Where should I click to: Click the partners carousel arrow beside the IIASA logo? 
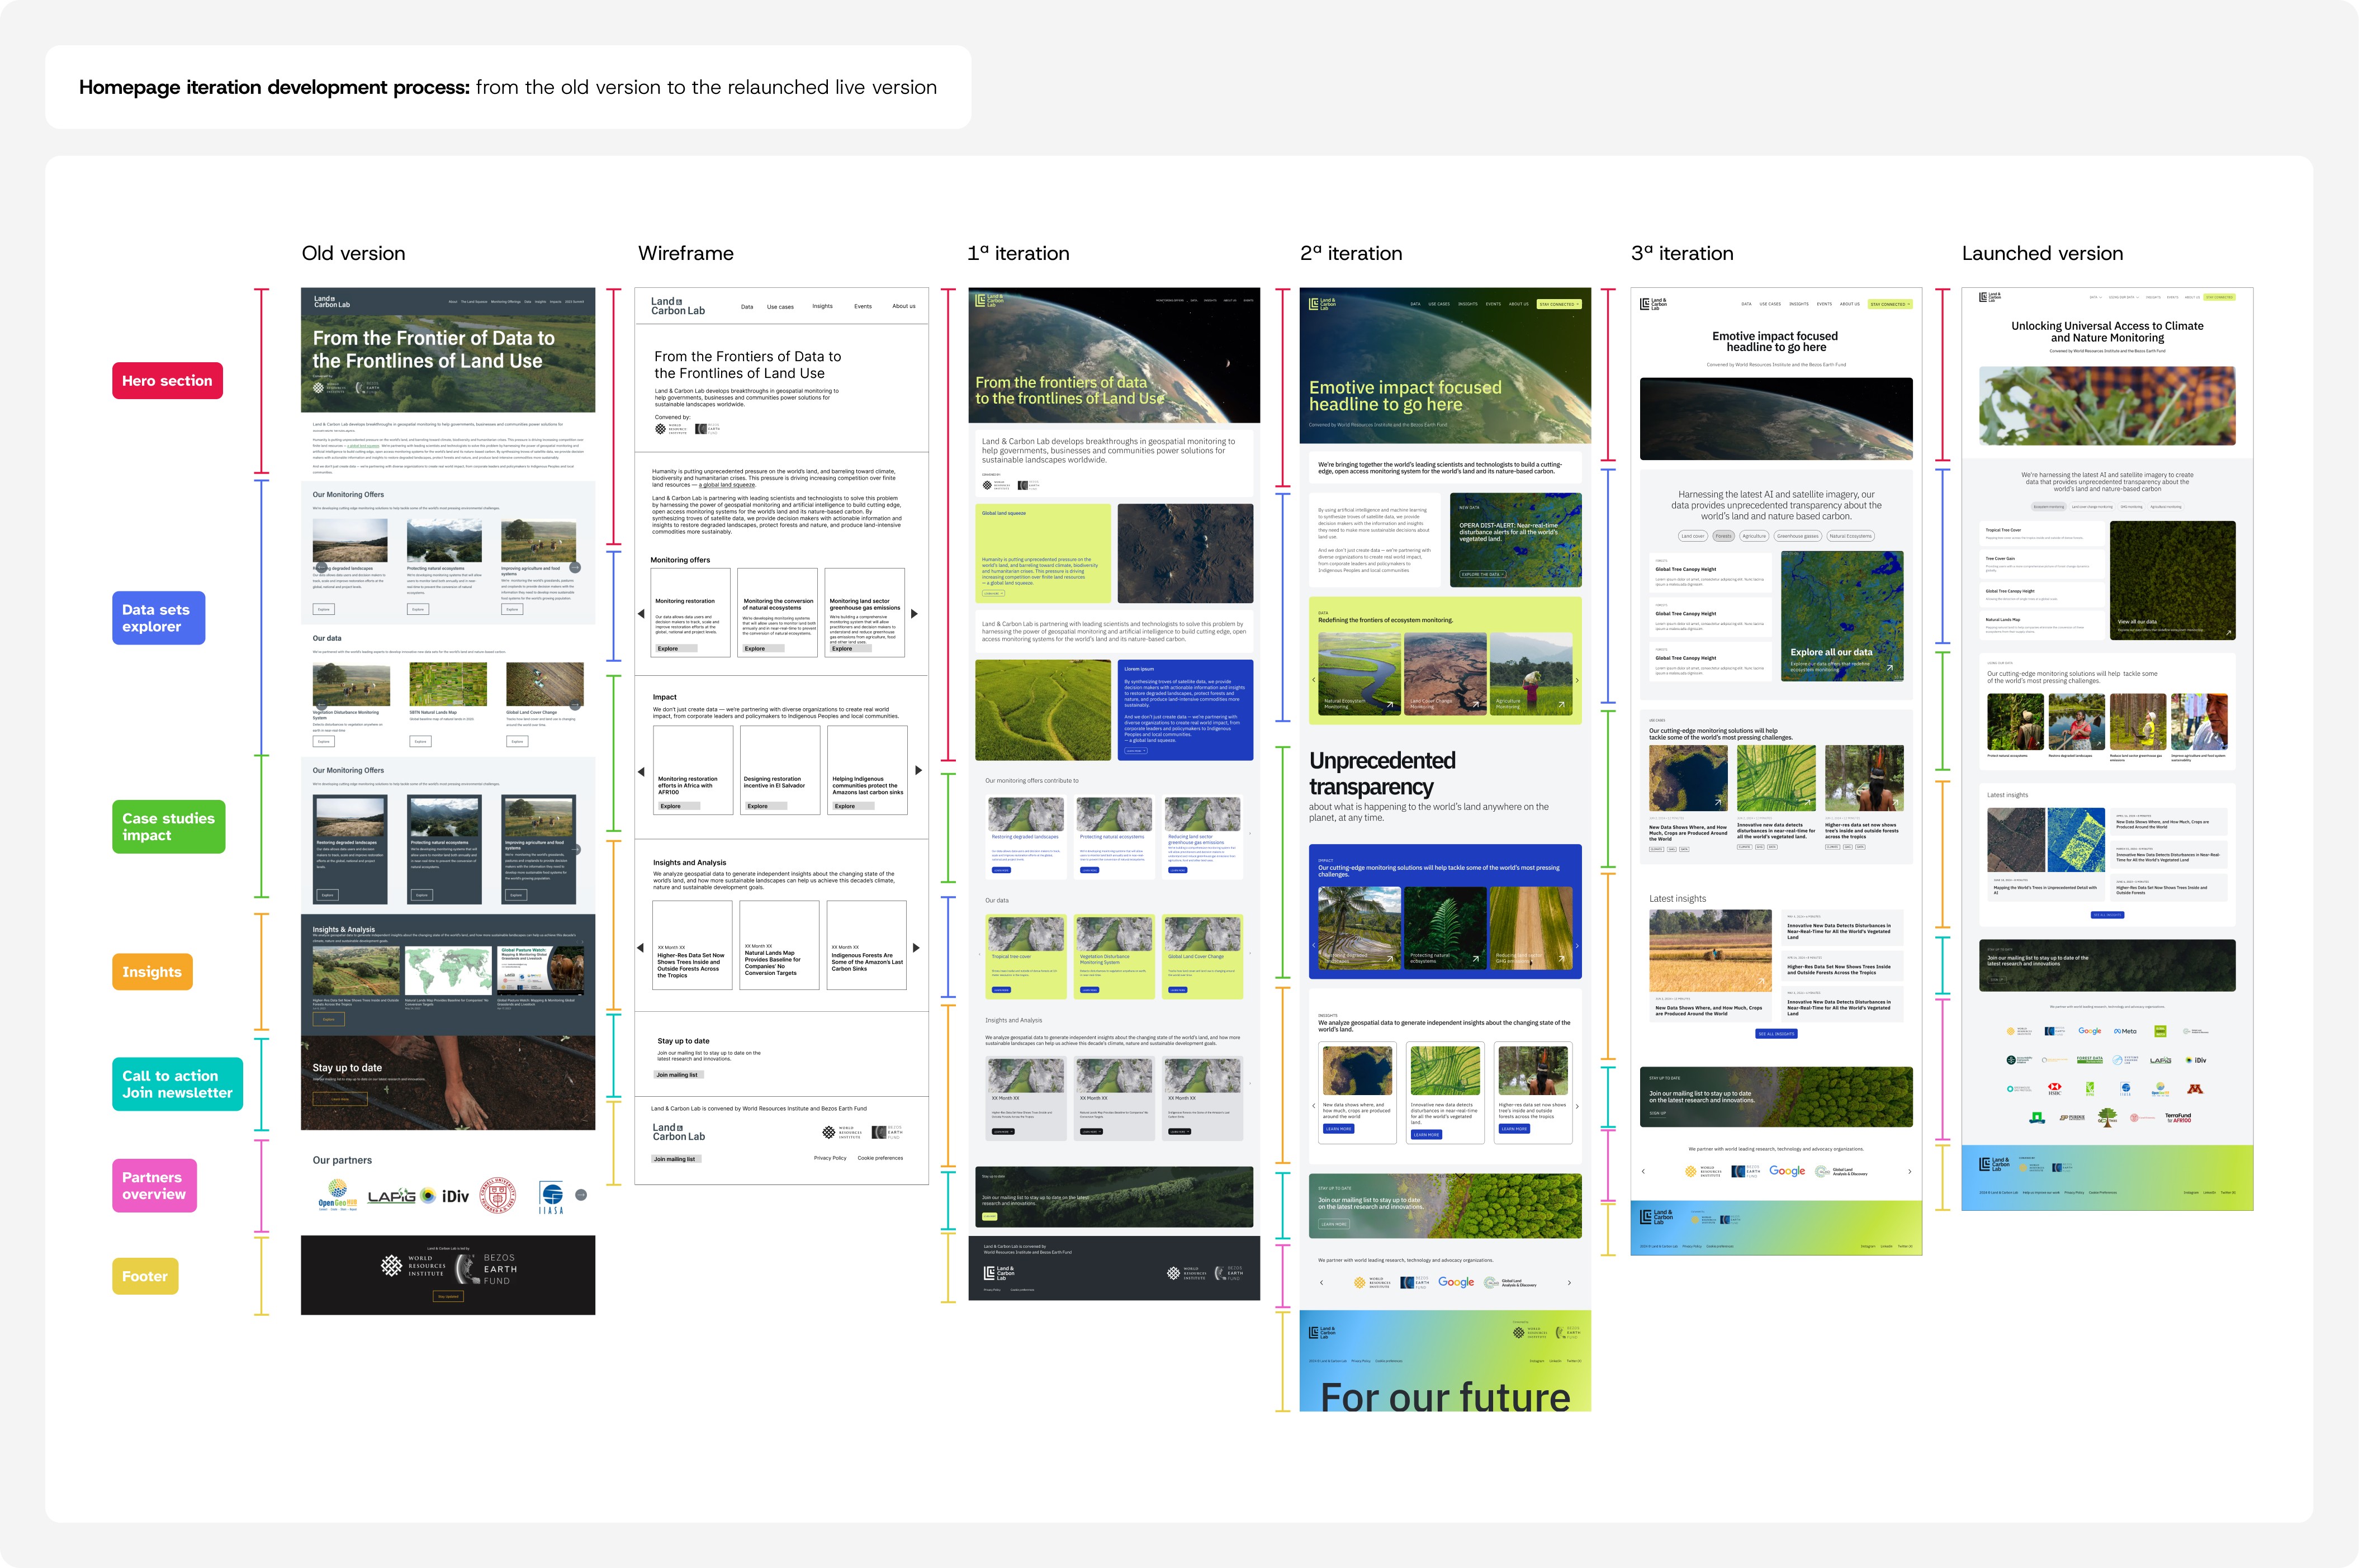click(x=581, y=1195)
